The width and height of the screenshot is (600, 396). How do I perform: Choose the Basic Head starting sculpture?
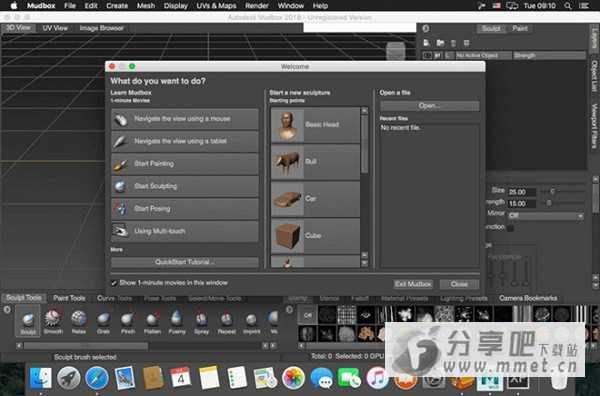315,125
